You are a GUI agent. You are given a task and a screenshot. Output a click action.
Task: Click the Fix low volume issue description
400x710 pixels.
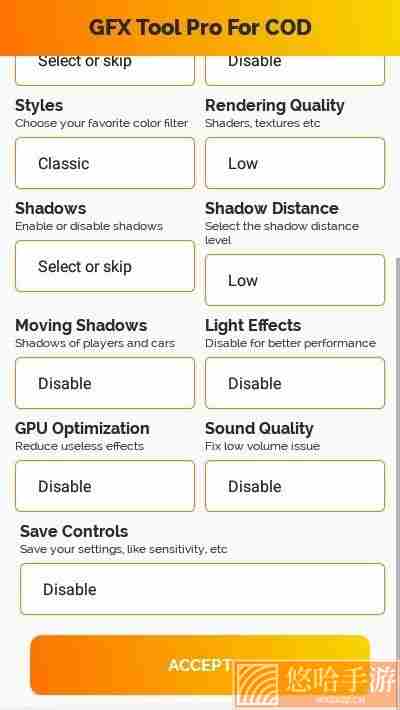[x=262, y=446]
